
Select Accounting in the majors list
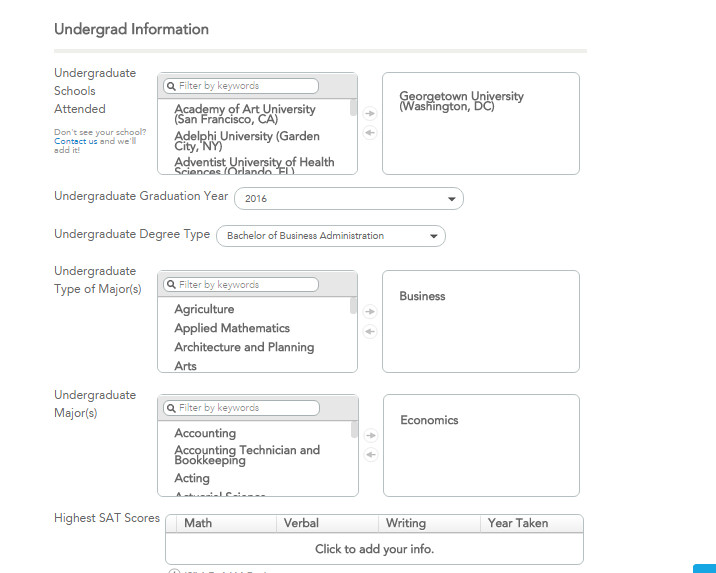(x=205, y=433)
